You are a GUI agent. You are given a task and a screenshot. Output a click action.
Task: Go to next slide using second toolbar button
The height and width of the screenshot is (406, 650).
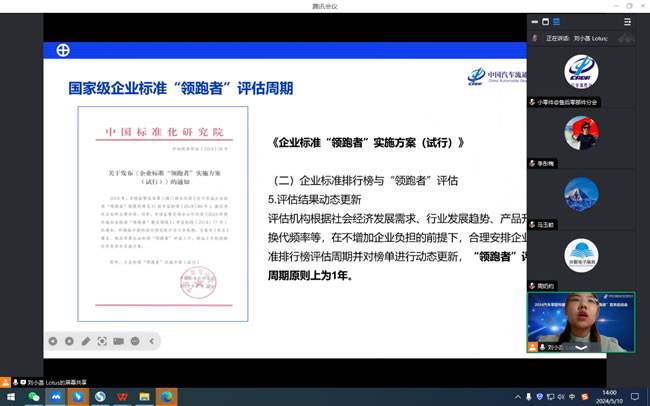pos(69,341)
